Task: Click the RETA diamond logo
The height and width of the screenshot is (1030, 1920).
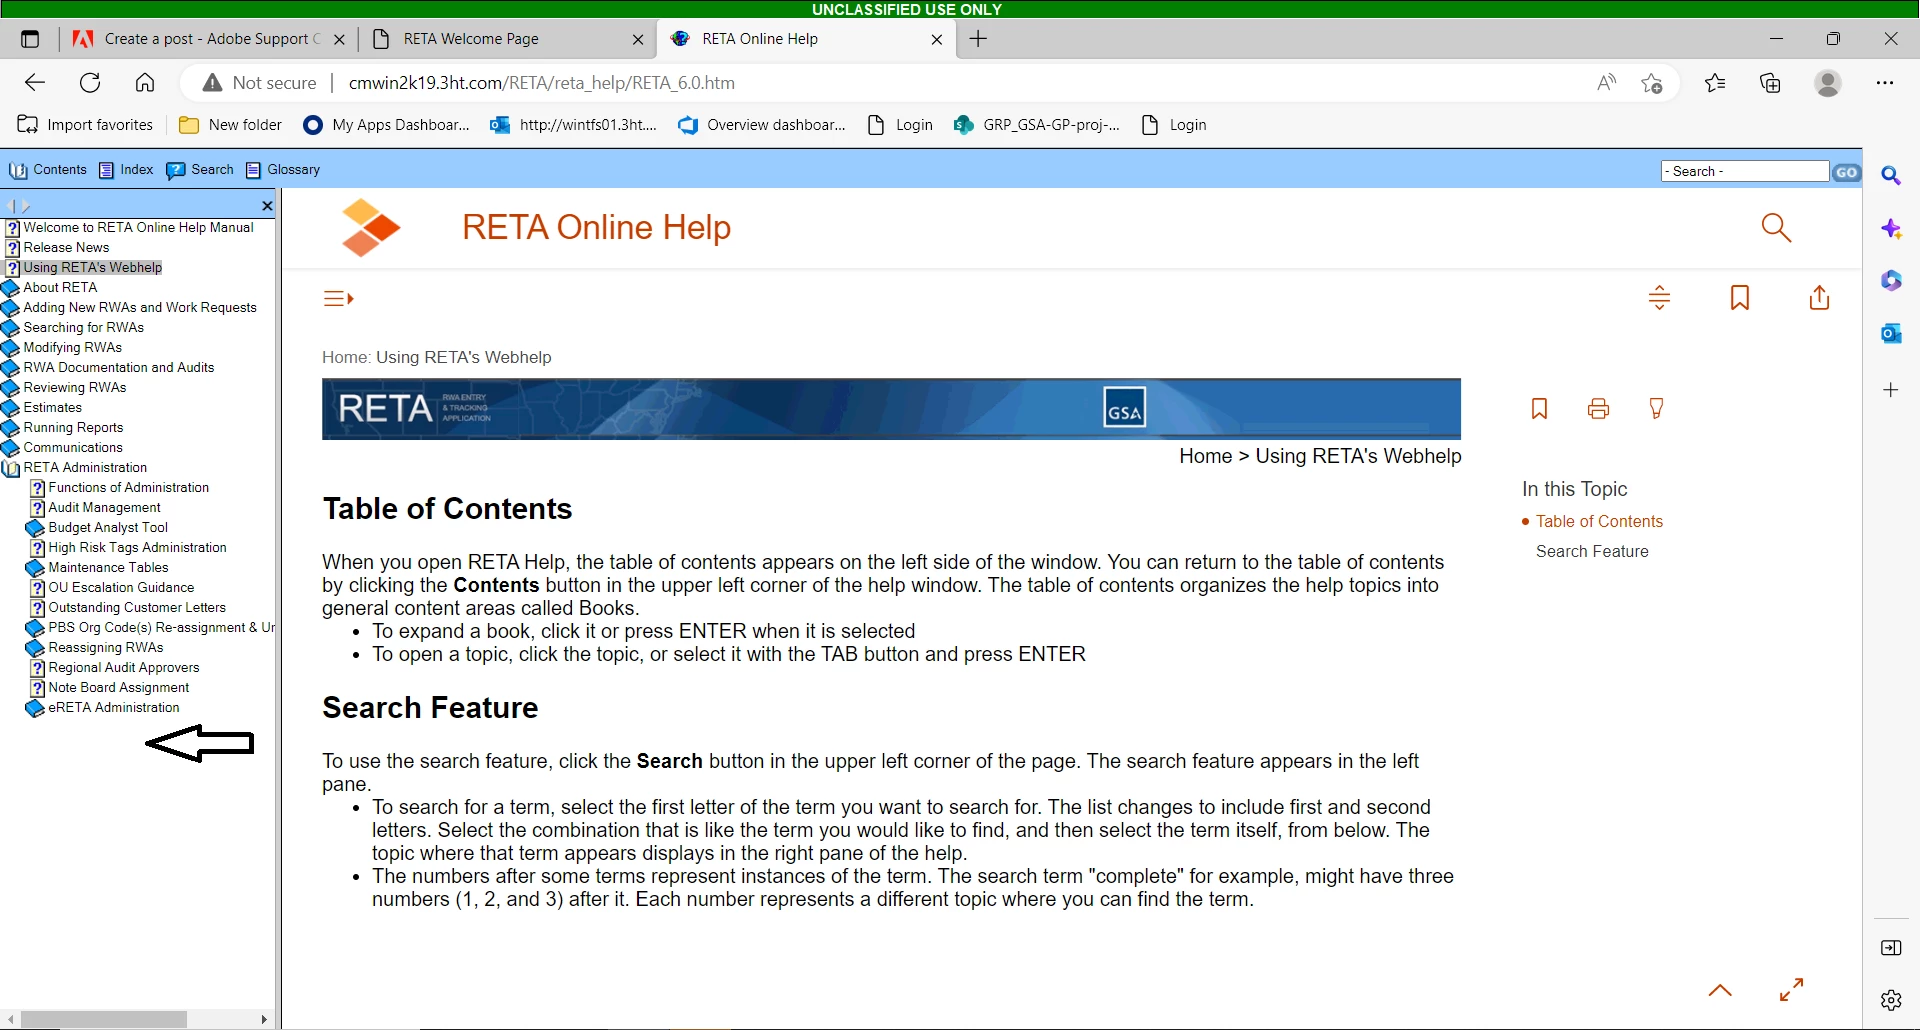Action: 370,227
